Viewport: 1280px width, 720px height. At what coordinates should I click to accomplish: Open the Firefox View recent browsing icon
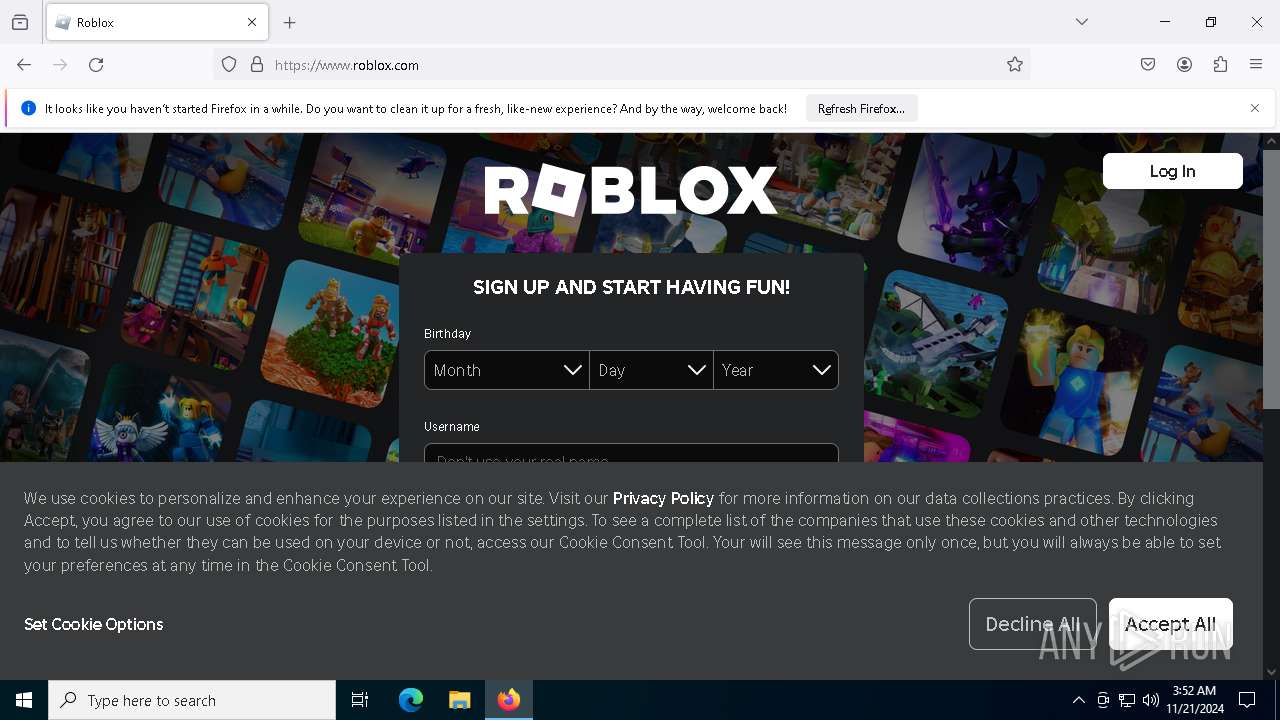[20, 22]
